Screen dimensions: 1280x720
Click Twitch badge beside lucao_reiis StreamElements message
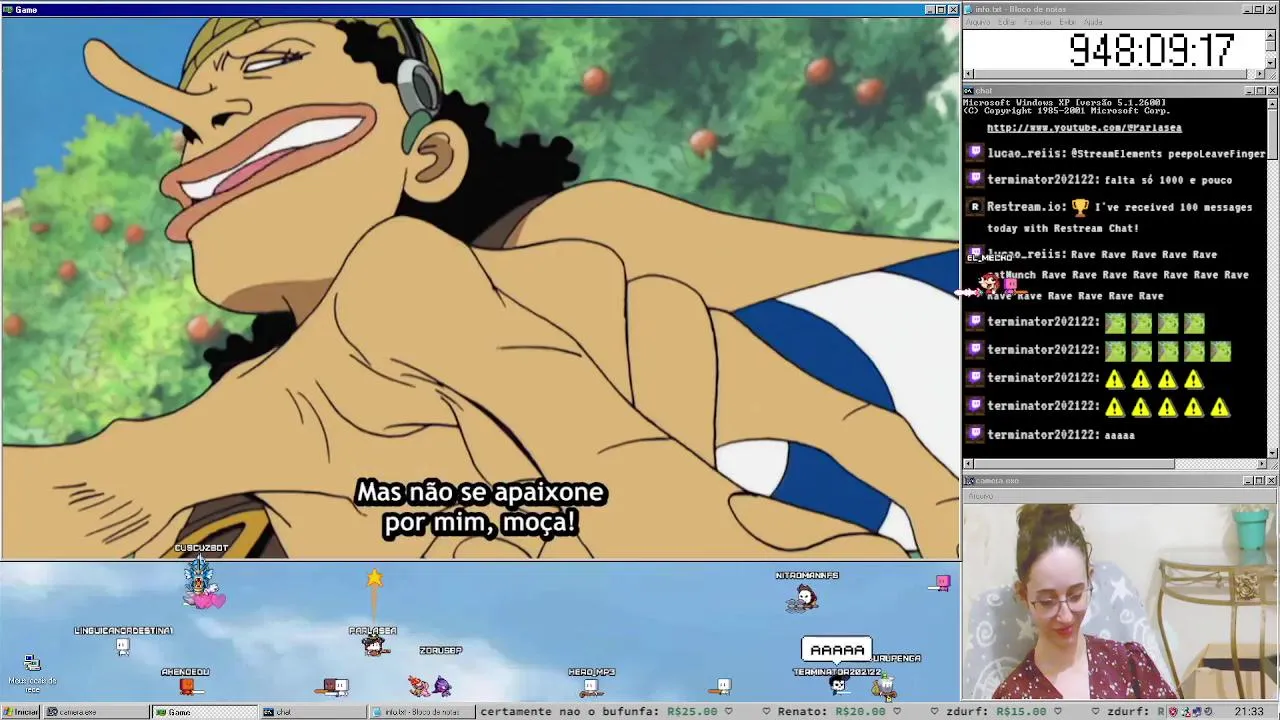coord(976,152)
